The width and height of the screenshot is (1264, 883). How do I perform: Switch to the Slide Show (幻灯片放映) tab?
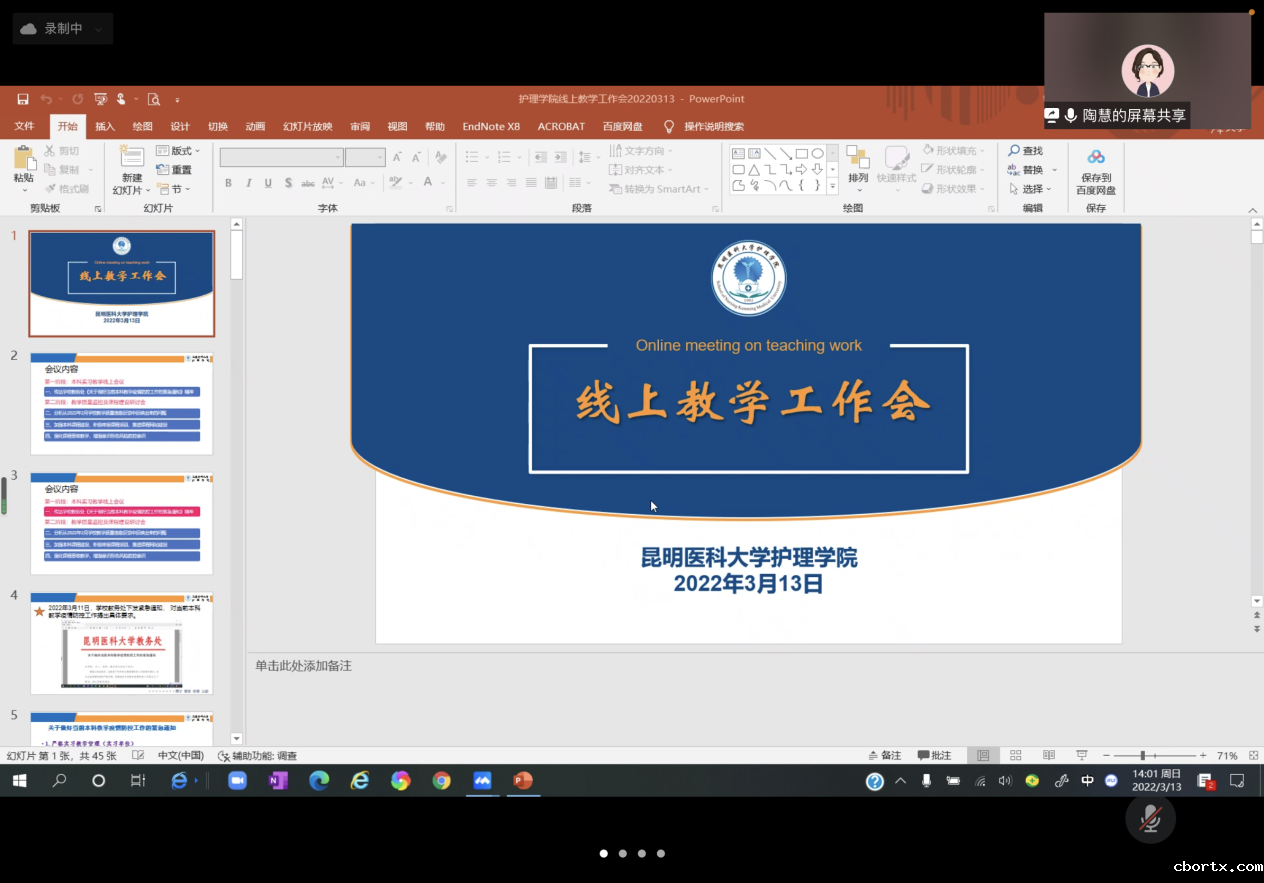point(307,127)
